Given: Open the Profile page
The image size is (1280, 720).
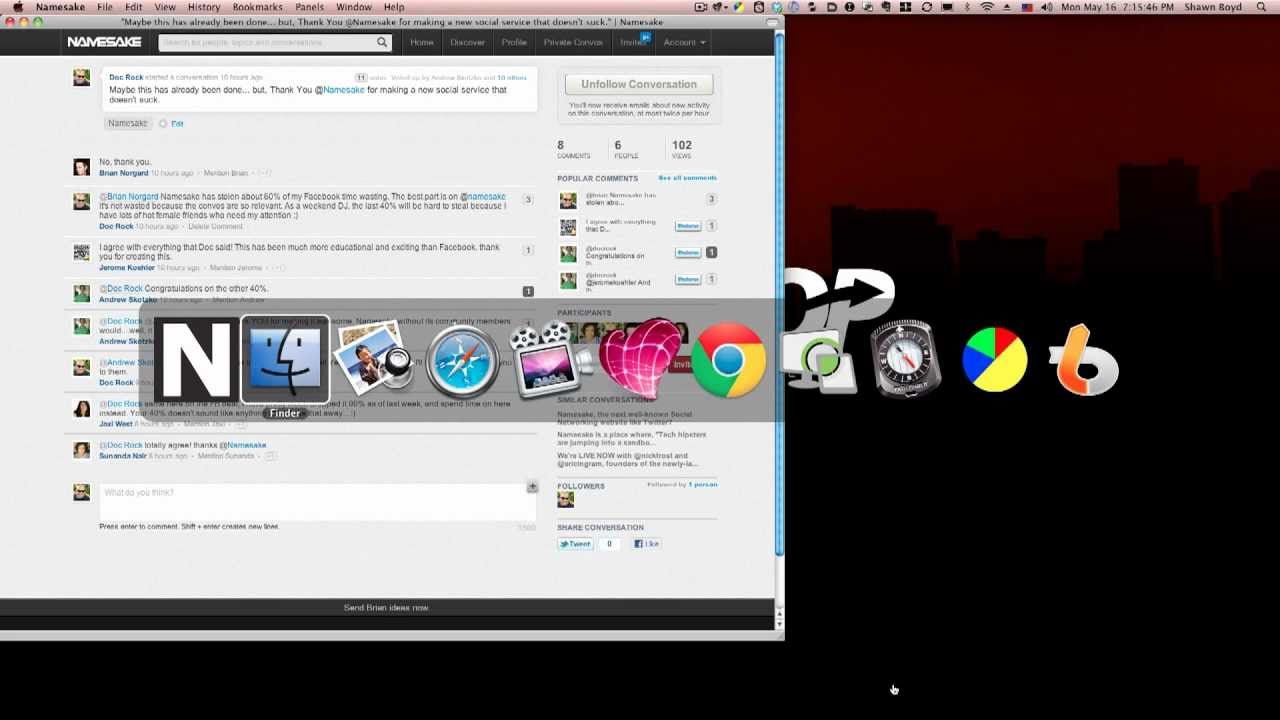Looking at the screenshot, I should click(x=514, y=43).
